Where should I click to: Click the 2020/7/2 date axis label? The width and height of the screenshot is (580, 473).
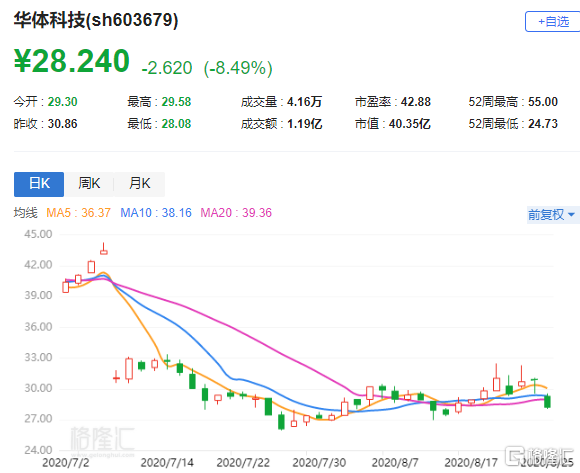65,463
